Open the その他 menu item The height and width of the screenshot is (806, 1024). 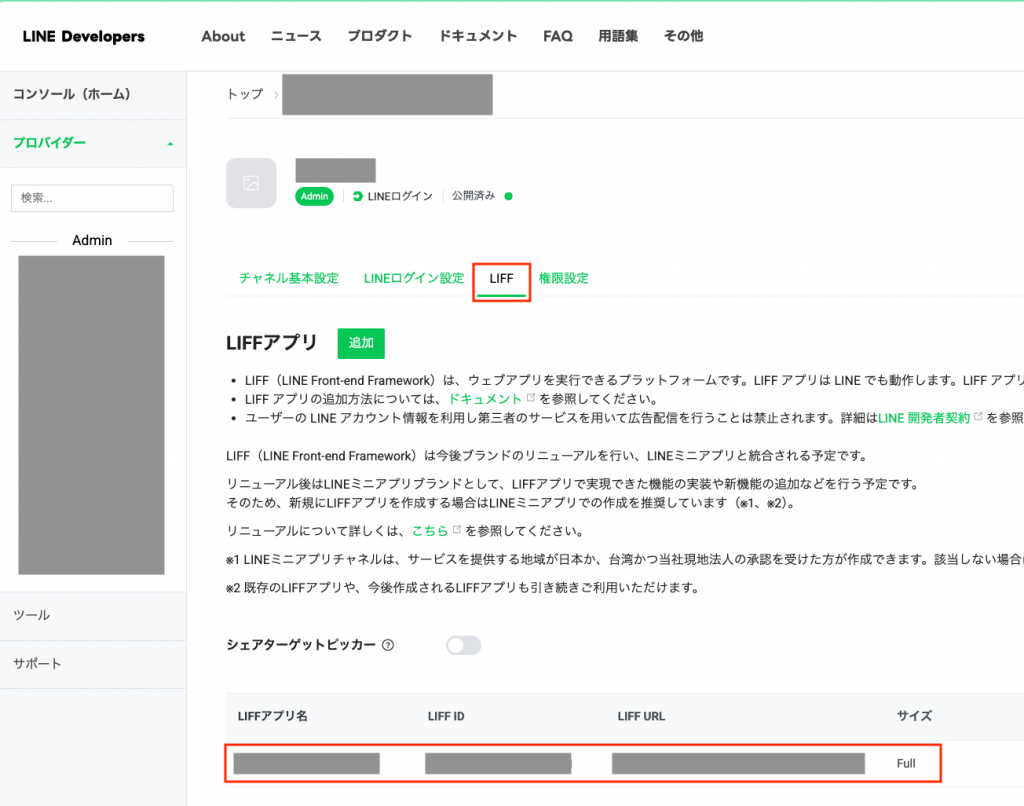683,36
